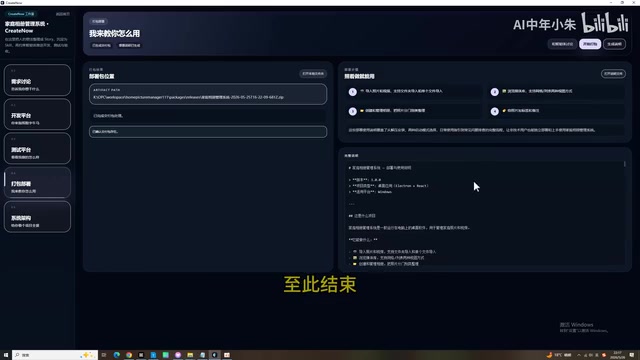640x360 pixels.
Task: Open Task View on the taskbar
Action: 104,355
